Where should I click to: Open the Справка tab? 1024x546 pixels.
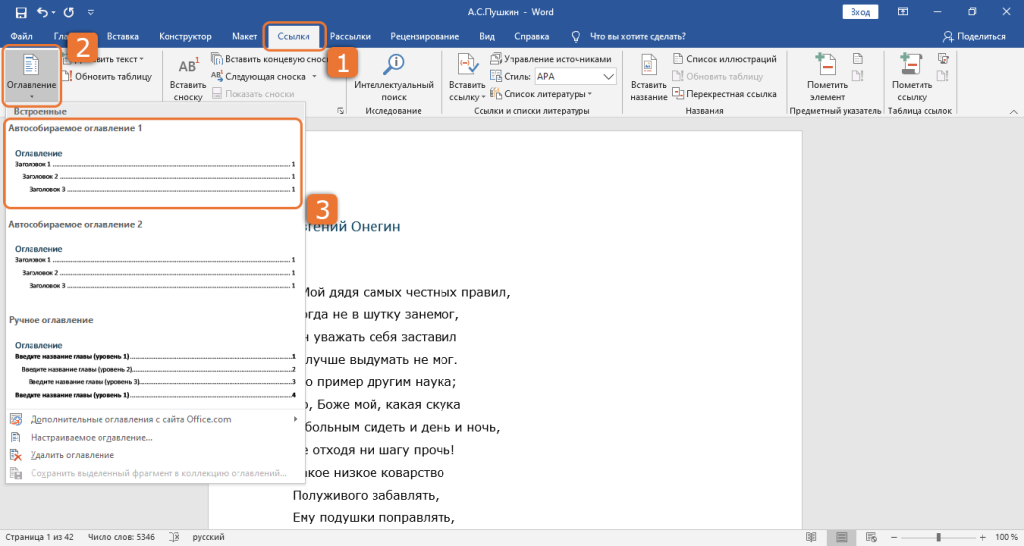tap(532, 37)
